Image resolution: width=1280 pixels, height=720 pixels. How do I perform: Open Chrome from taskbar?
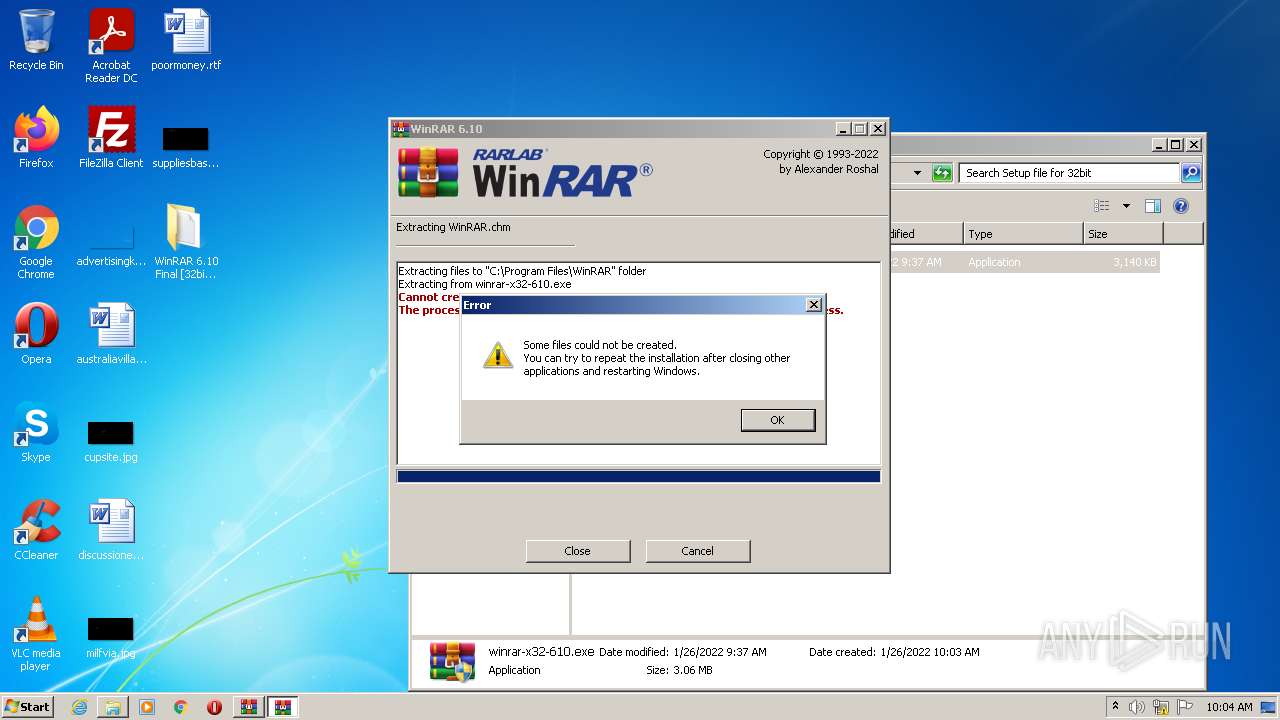point(180,707)
